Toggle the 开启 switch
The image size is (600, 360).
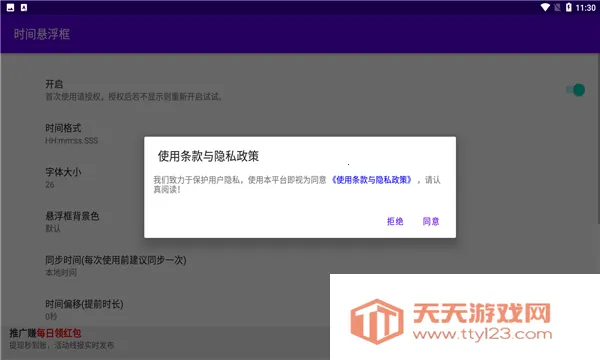(575, 90)
